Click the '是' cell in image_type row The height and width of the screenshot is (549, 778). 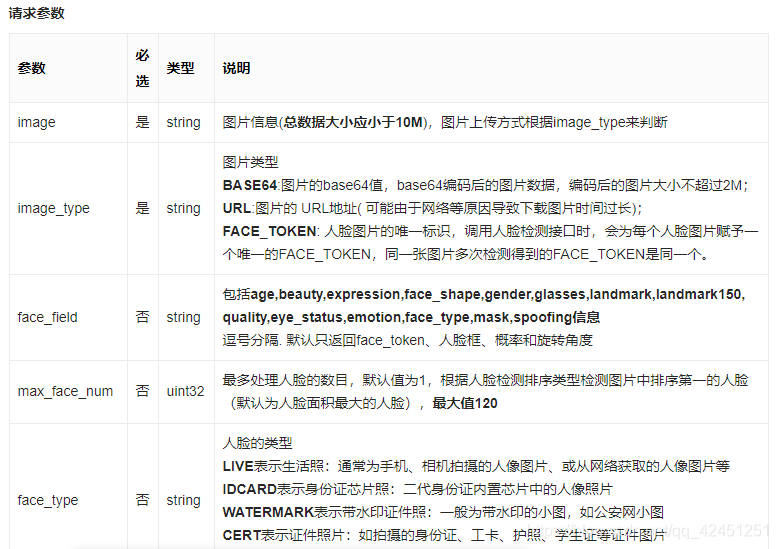[142, 208]
